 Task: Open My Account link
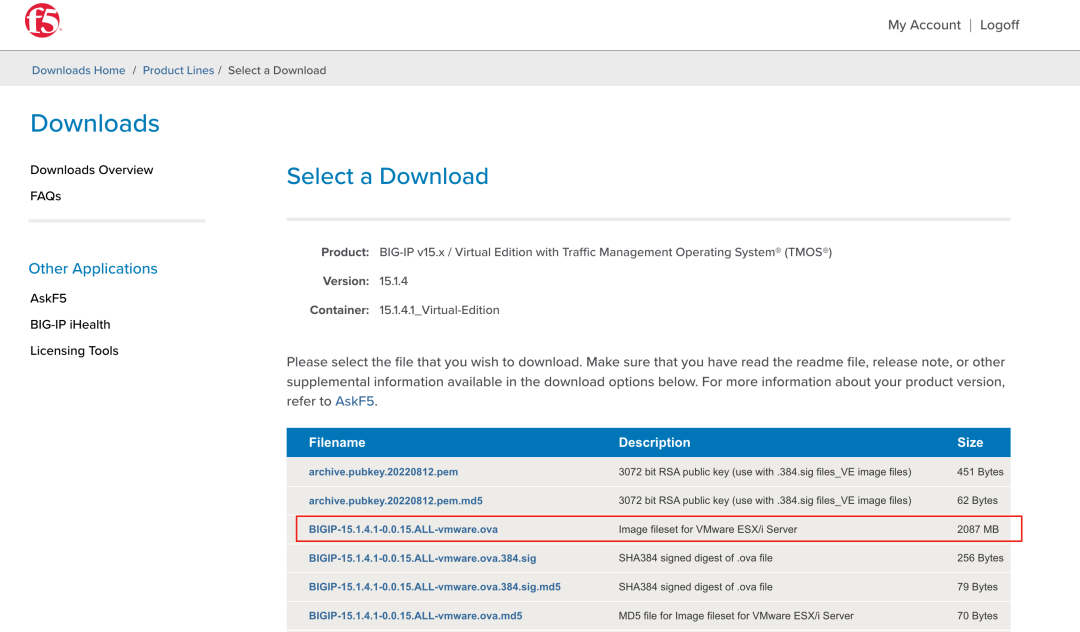coord(924,25)
